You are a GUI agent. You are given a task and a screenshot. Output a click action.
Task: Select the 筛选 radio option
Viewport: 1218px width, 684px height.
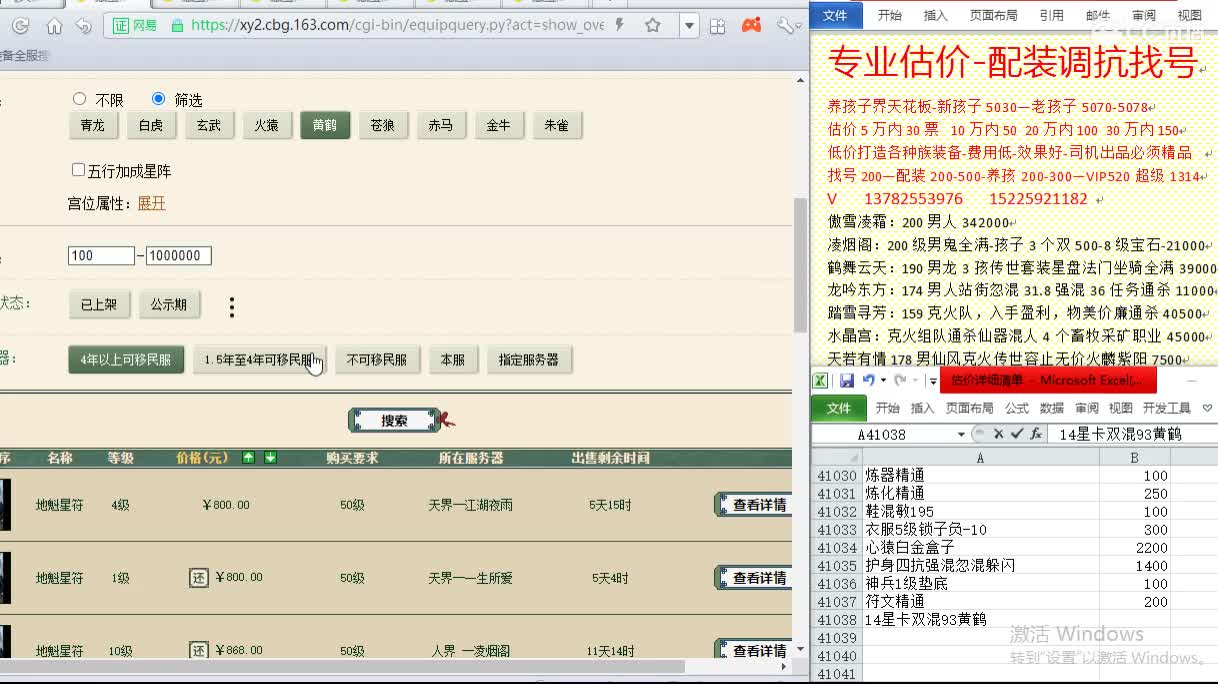click(x=158, y=99)
